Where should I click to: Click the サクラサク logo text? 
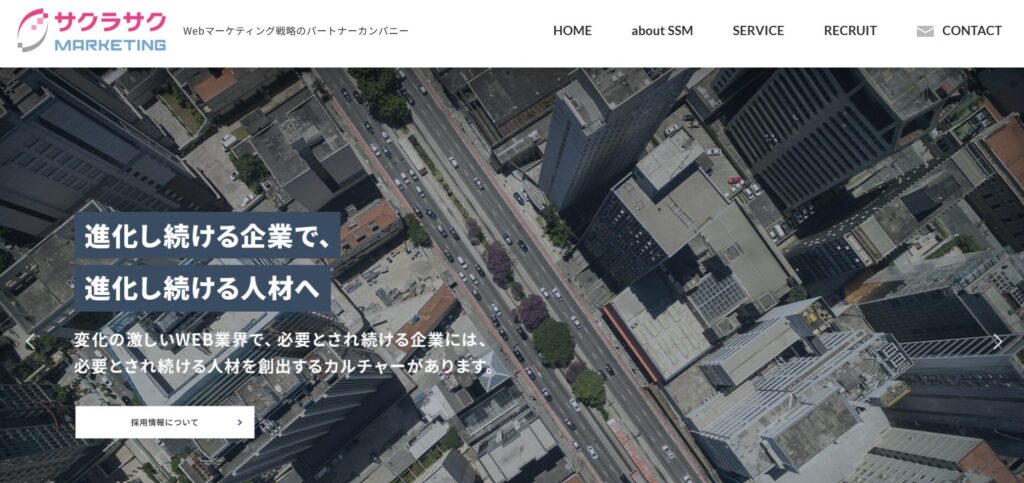tap(110, 21)
